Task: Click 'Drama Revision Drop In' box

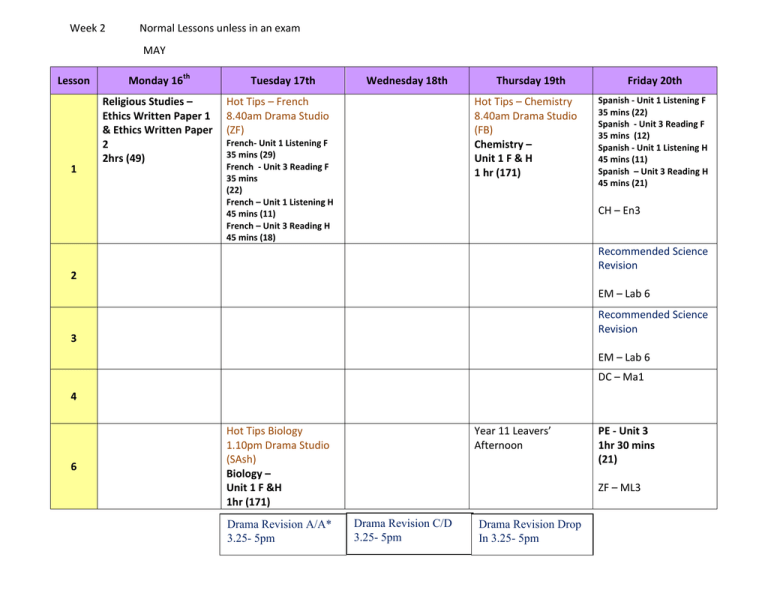Action: click(532, 534)
